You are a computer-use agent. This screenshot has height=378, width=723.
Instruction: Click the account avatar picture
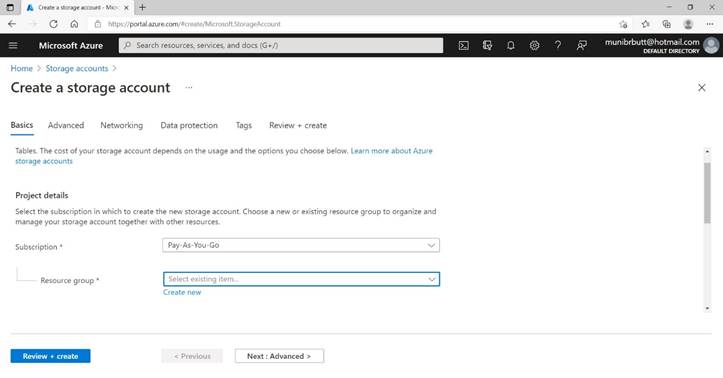click(711, 45)
